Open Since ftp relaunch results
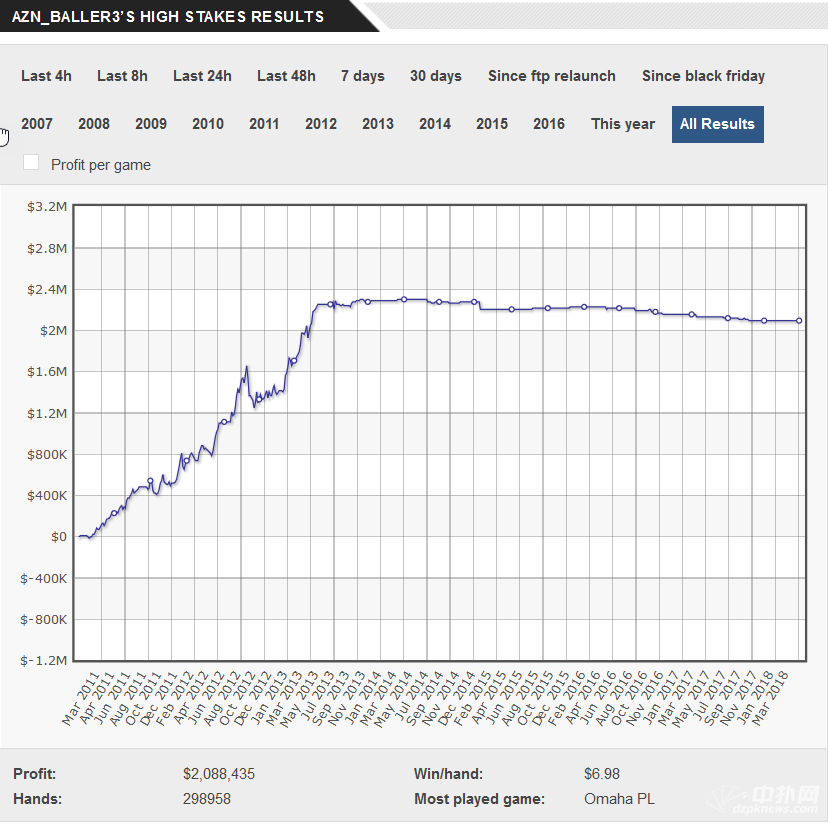The height and width of the screenshot is (825, 828). 552,76
